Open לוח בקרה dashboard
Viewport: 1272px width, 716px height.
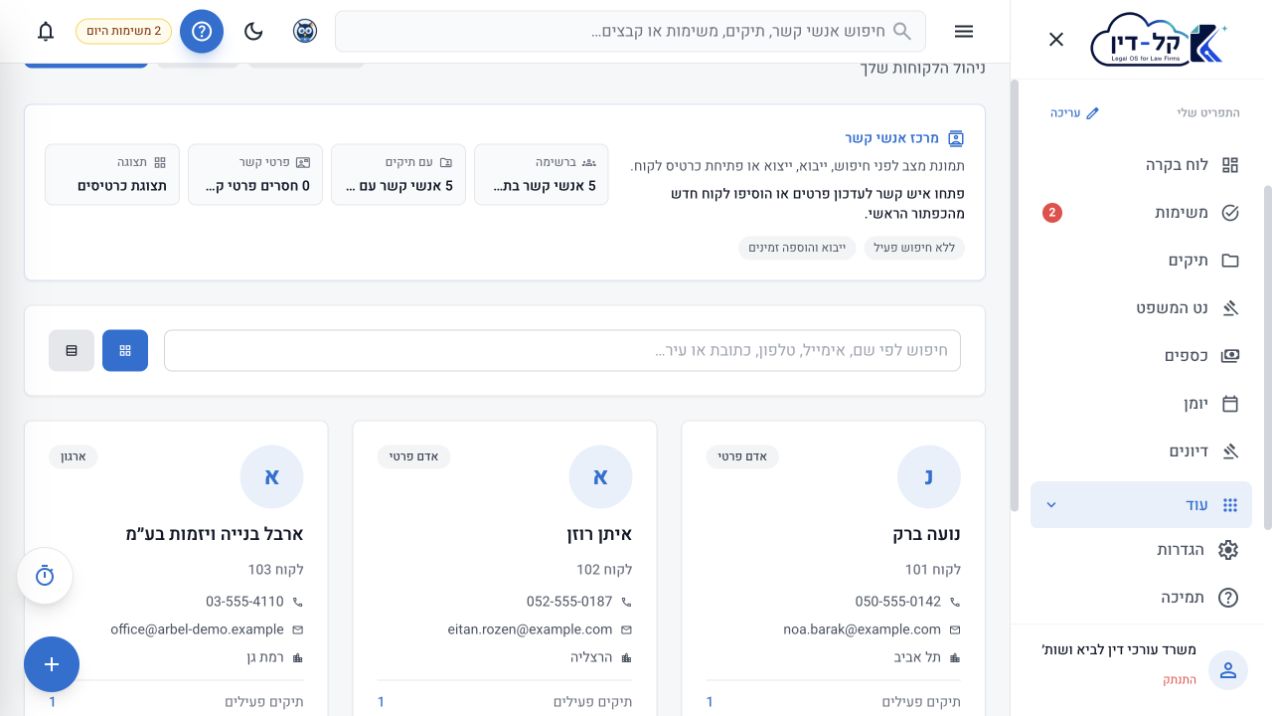click(x=1141, y=165)
